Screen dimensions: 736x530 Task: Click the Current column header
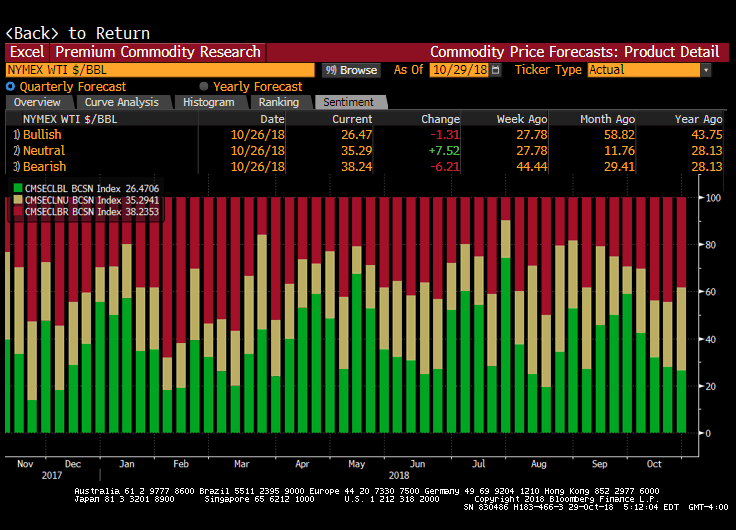pyautogui.click(x=352, y=119)
